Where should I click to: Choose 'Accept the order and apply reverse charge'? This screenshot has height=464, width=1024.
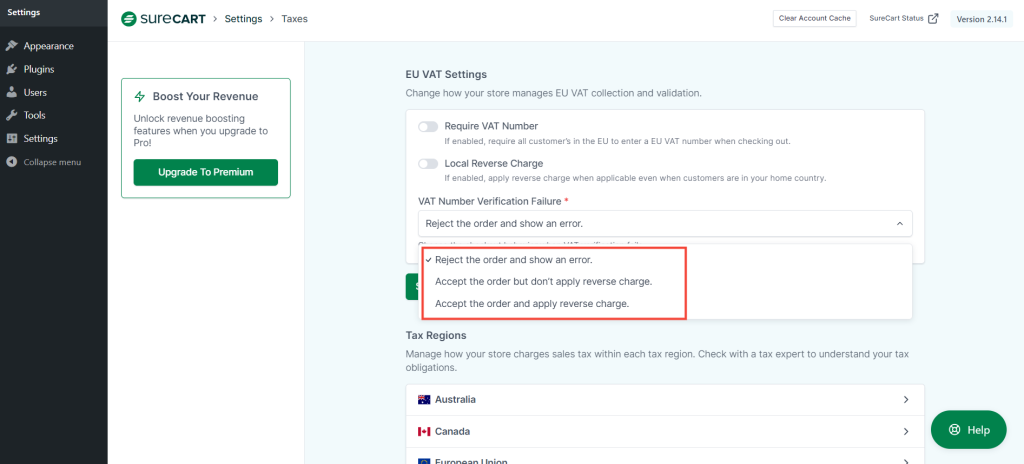(532, 303)
